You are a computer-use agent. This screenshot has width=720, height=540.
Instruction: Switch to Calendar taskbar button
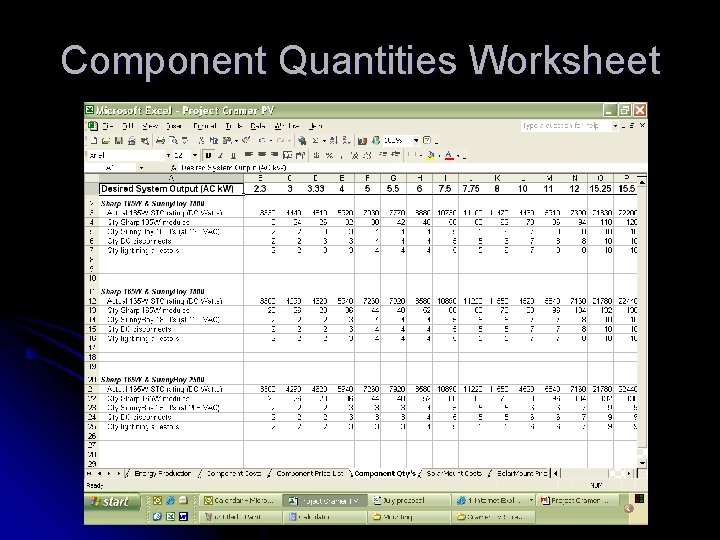tap(239, 501)
